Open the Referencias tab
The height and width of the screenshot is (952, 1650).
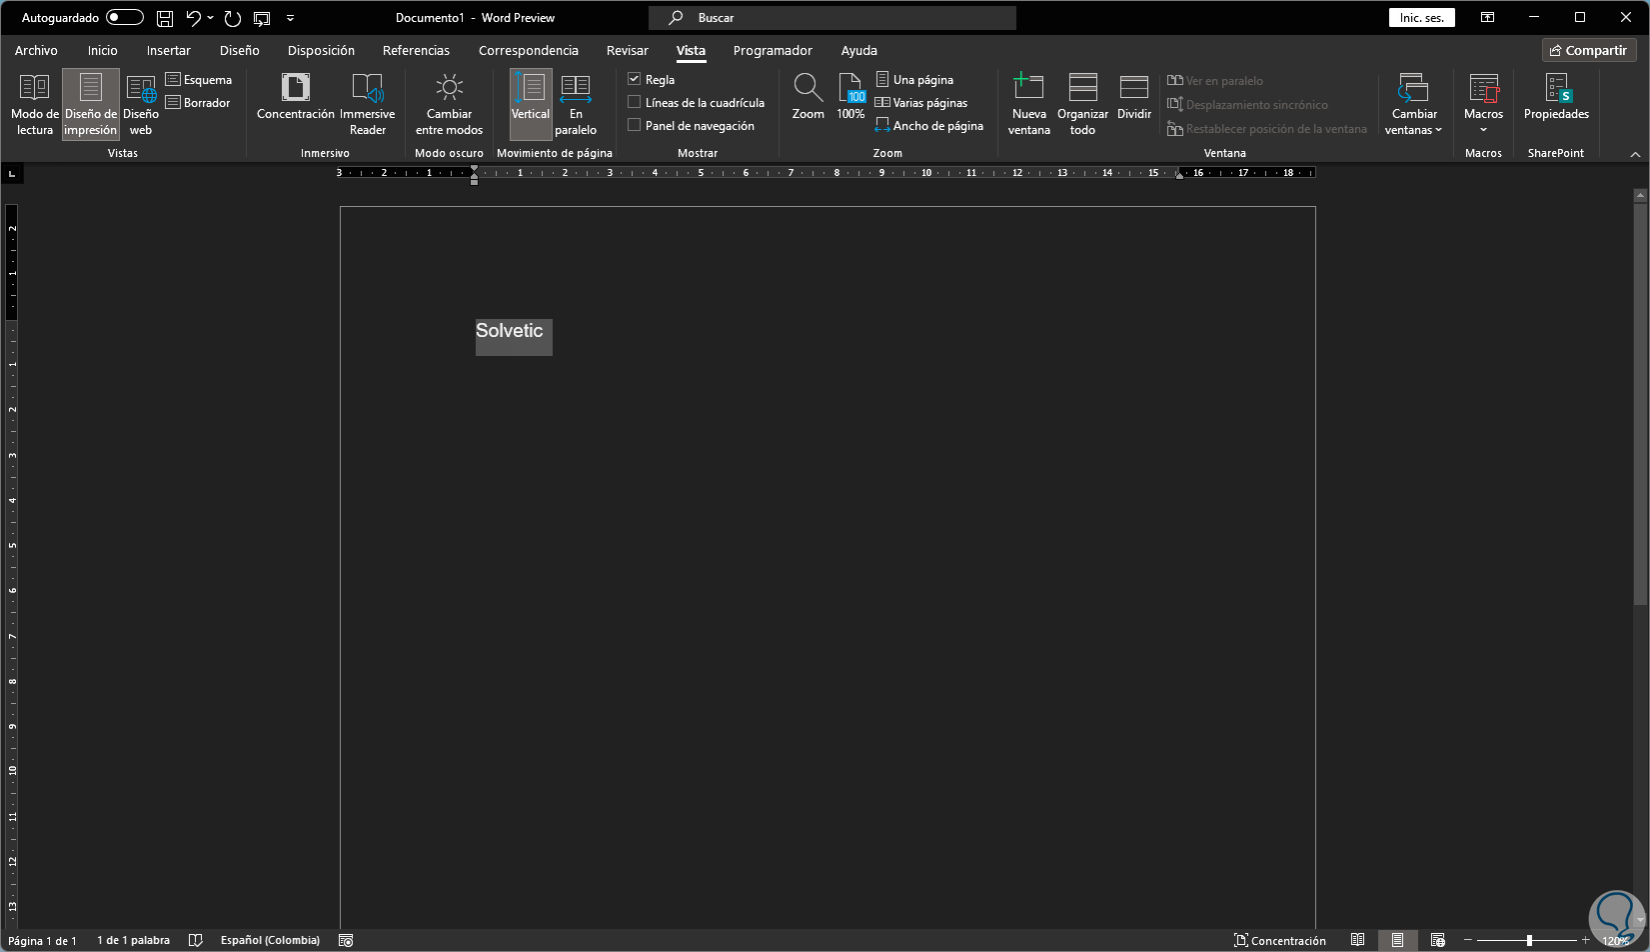pyautogui.click(x=416, y=50)
